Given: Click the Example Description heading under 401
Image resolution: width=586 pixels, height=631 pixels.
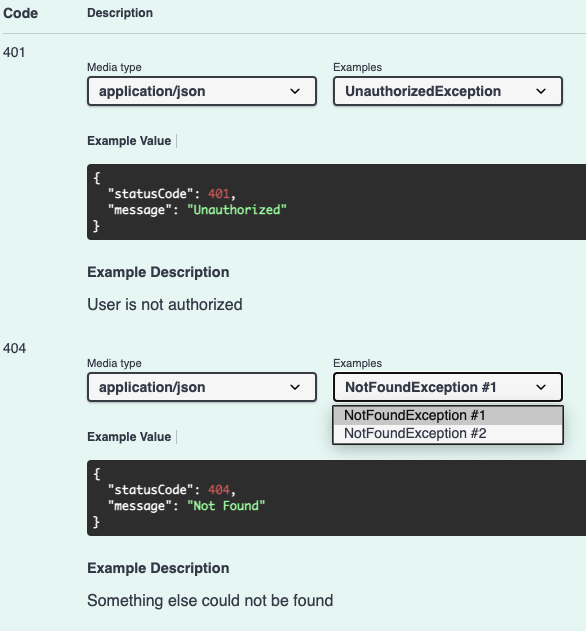Looking at the screenshot, I should (x=158, y=272).
